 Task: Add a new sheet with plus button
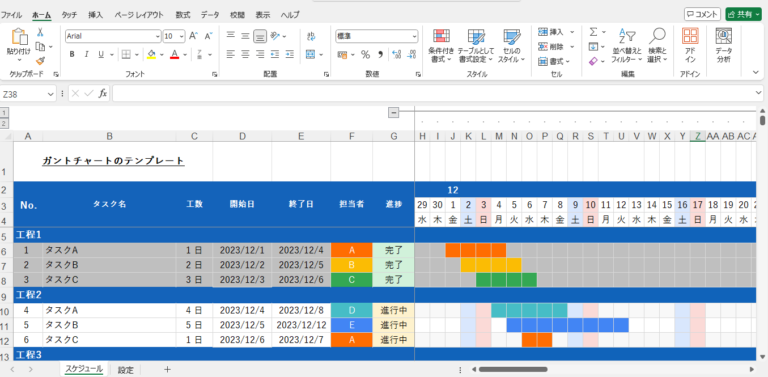tap(167, 369)
